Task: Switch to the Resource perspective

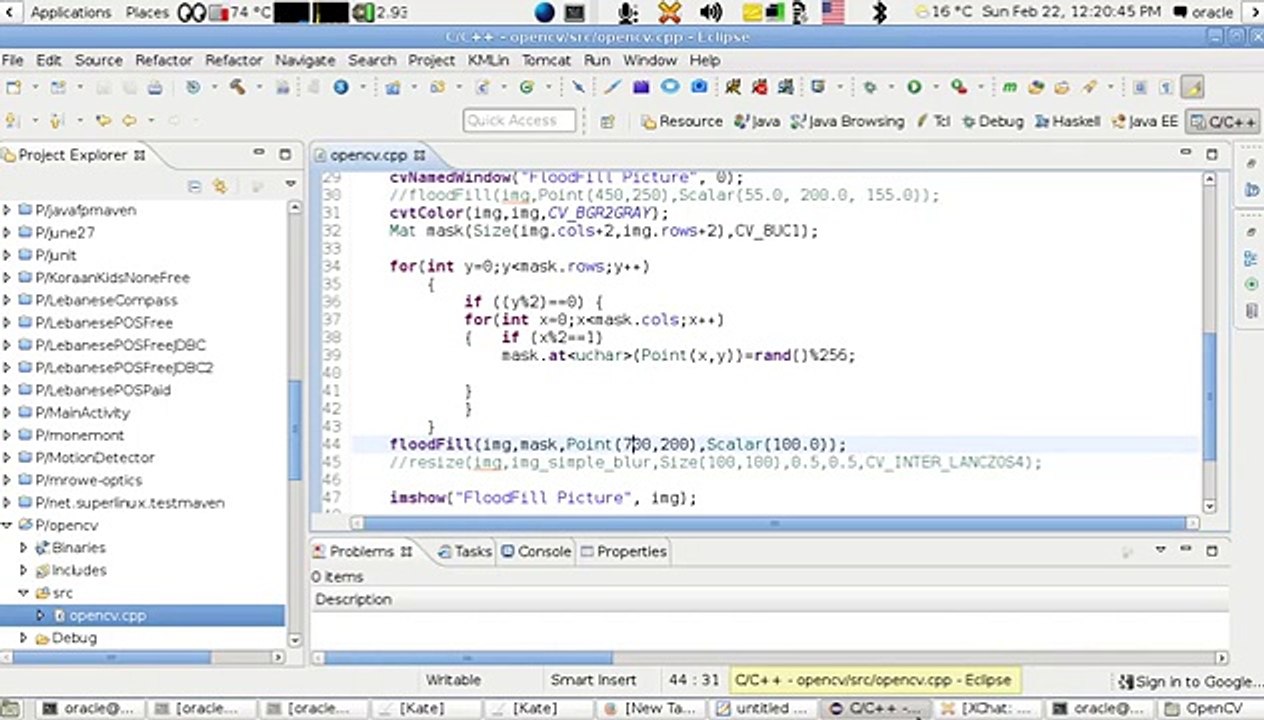Action: click(681, 121)
